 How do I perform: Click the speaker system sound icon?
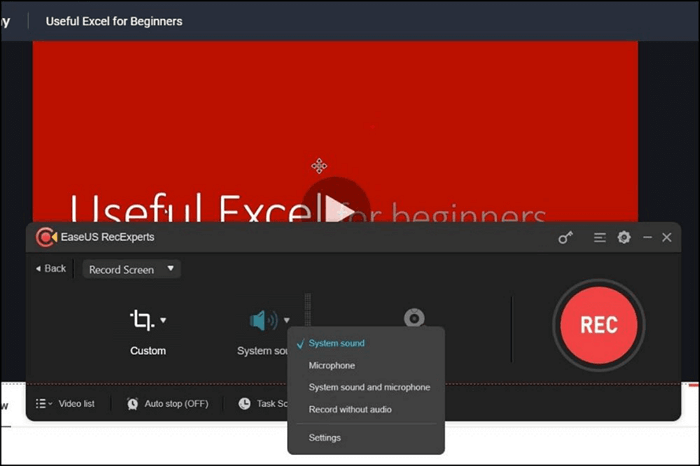pyautogui.click(x=263, y=320)
